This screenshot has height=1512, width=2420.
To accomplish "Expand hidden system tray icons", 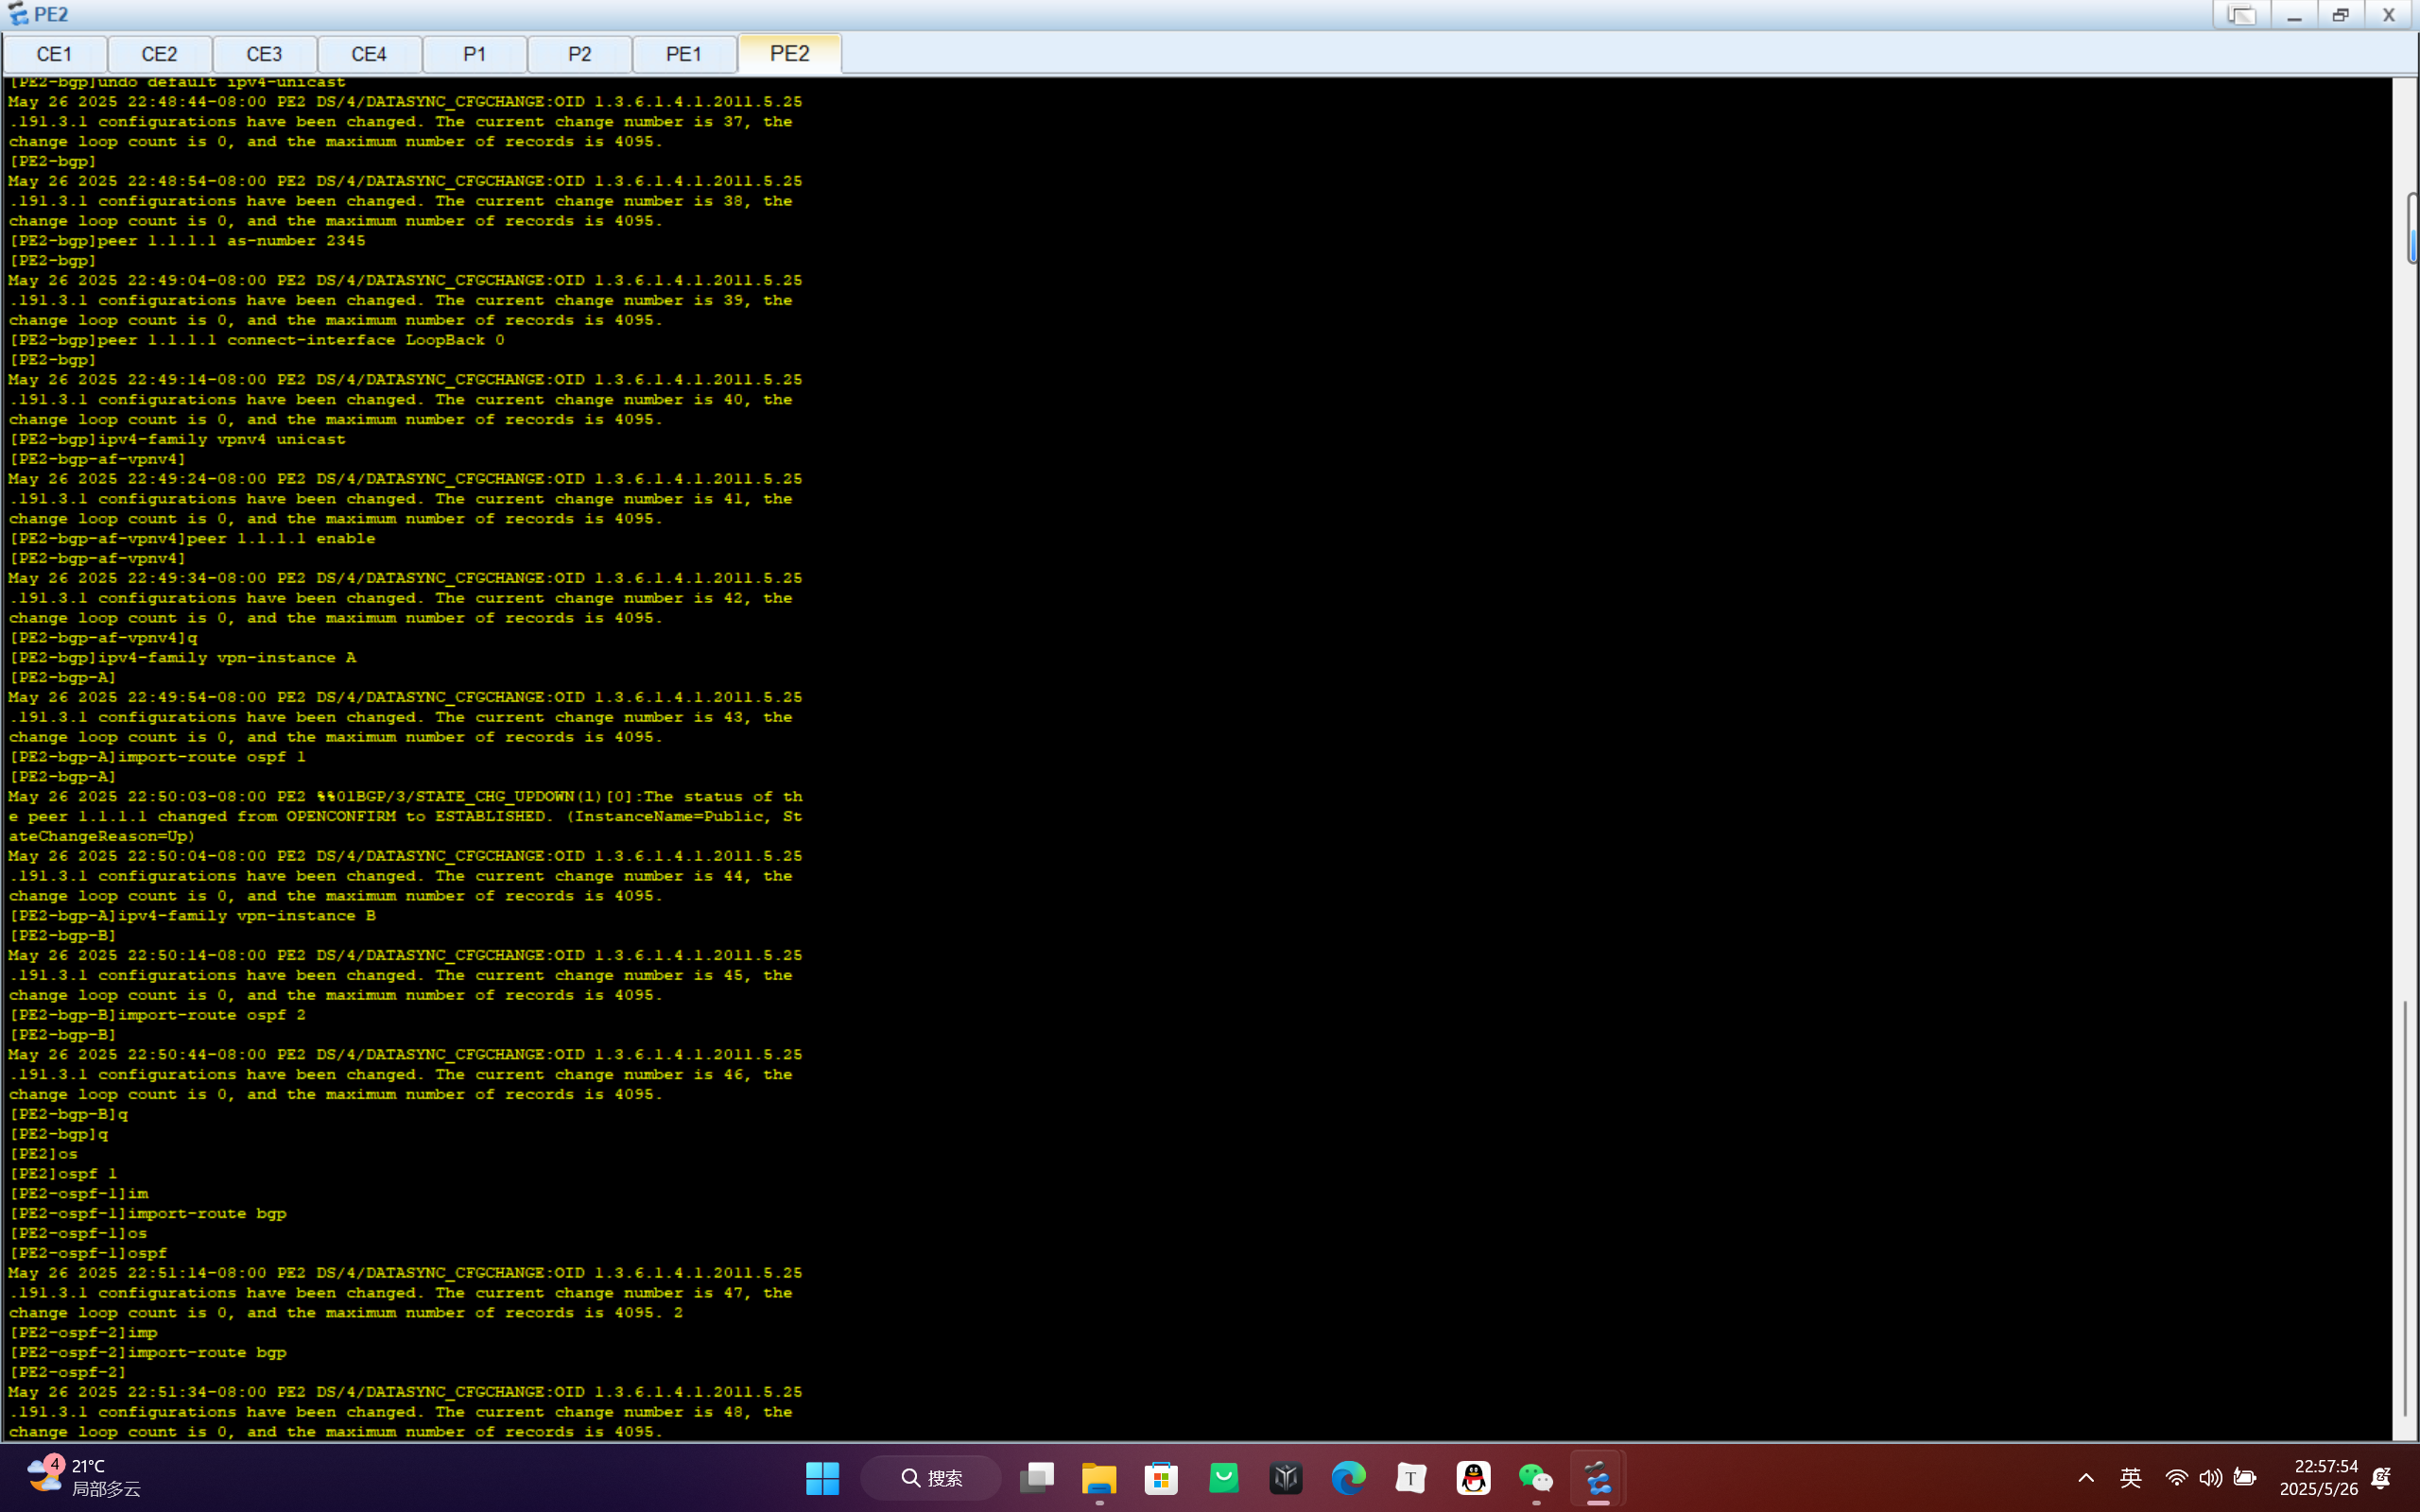I will (x=2086, y=1478).
